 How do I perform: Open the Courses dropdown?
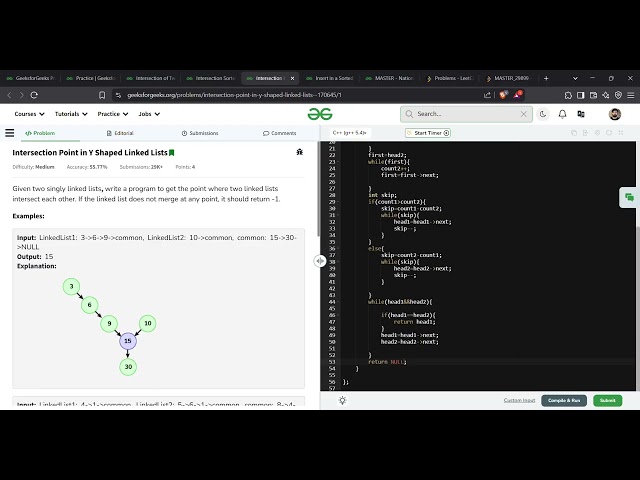(29, 114)
